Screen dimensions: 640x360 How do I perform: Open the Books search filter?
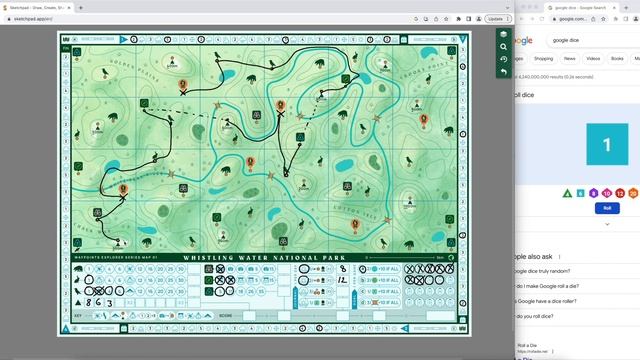tap(617, 59)
